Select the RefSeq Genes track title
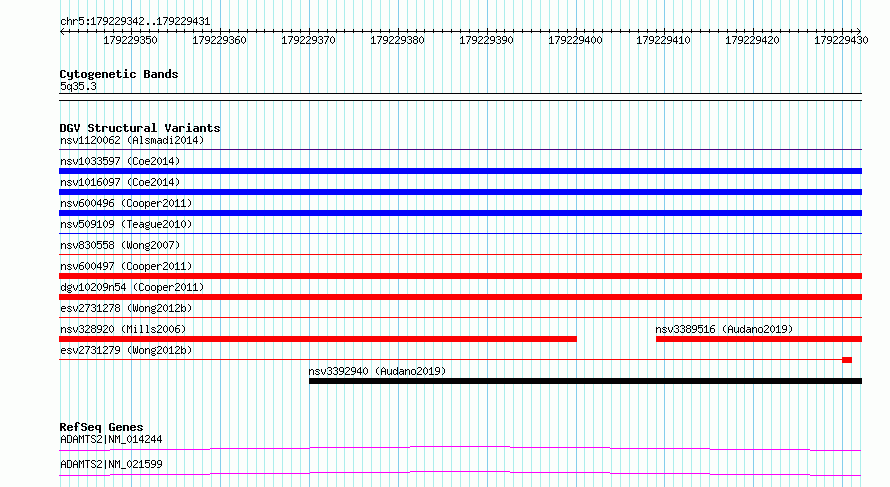Image resolution: width=890 pixels, height=487 pixels. click(x=102, y=427)
